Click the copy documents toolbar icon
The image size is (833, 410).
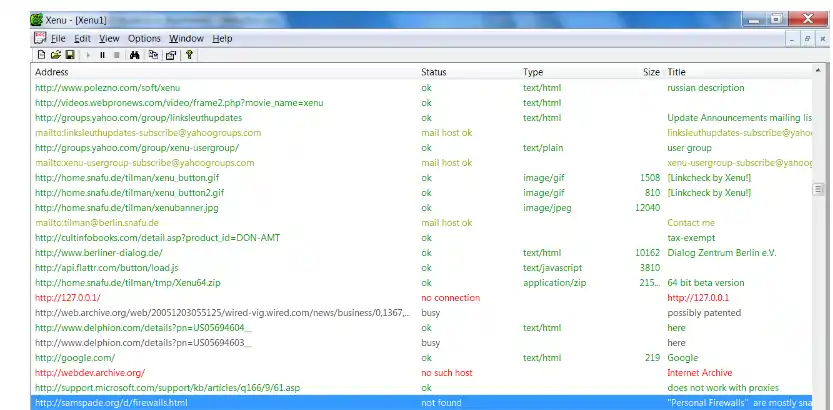[154, 55]
